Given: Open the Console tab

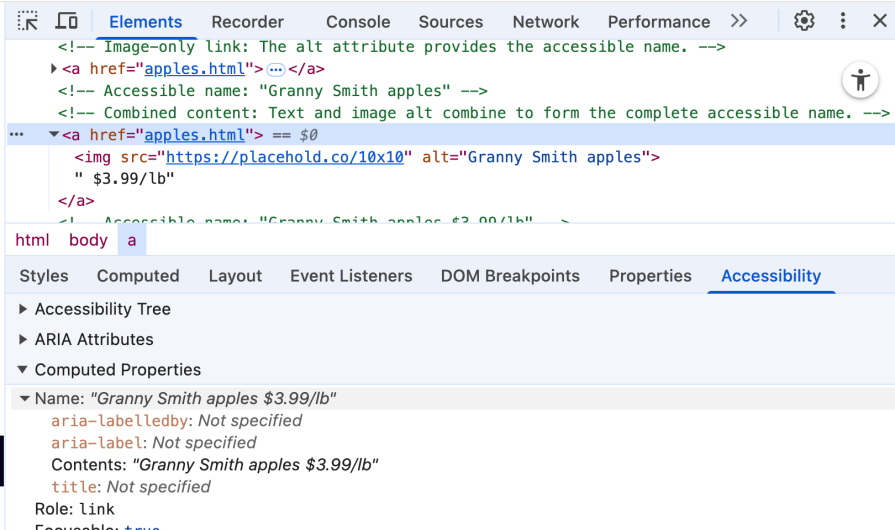Looking at the screenshot, I should [358, 22].
